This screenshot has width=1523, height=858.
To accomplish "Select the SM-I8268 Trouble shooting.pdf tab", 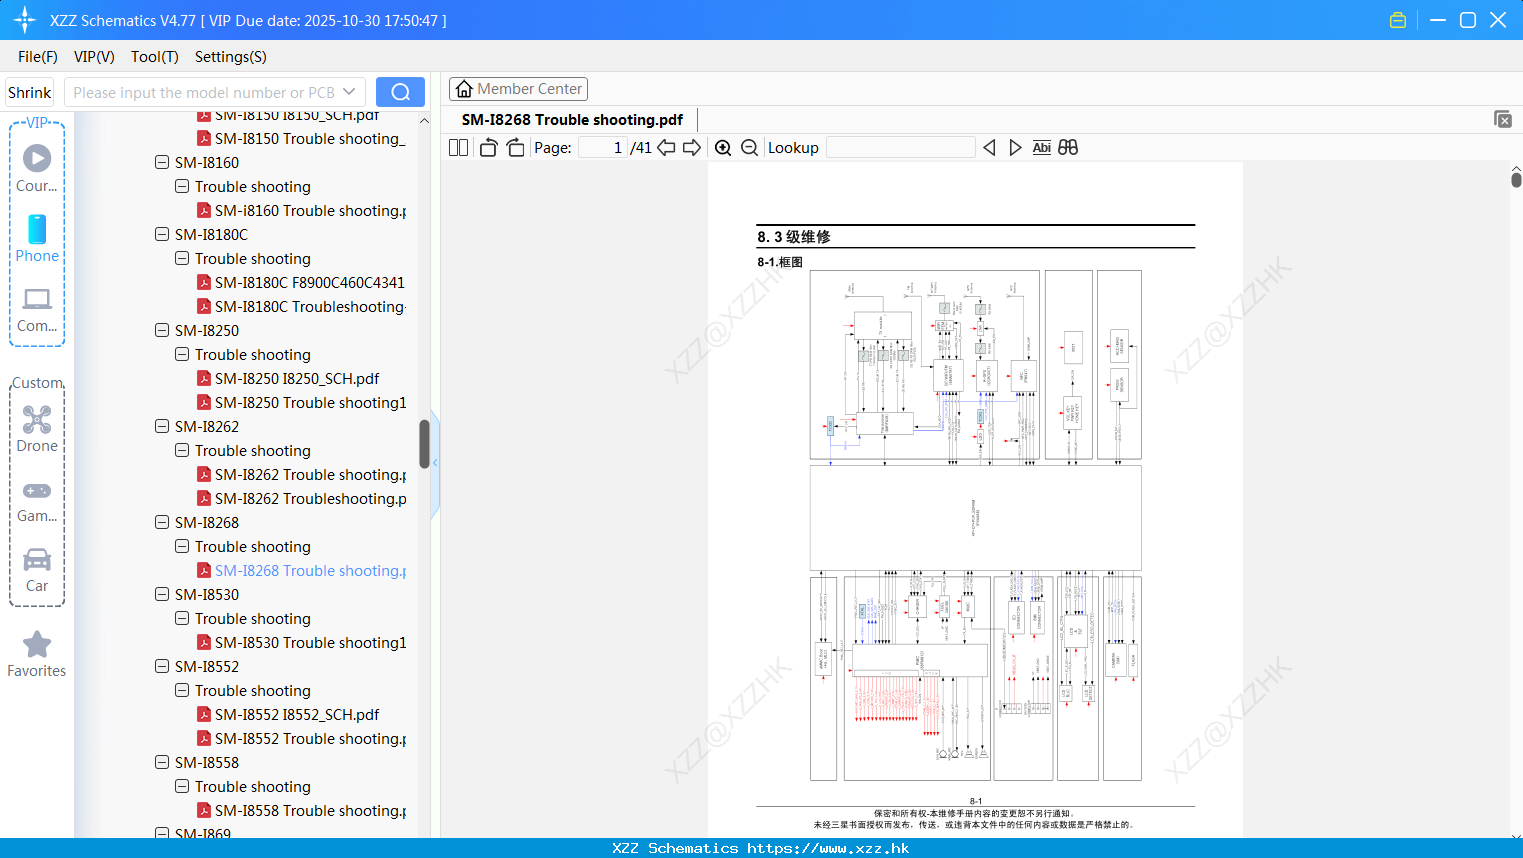I will (x=572, y=119).
